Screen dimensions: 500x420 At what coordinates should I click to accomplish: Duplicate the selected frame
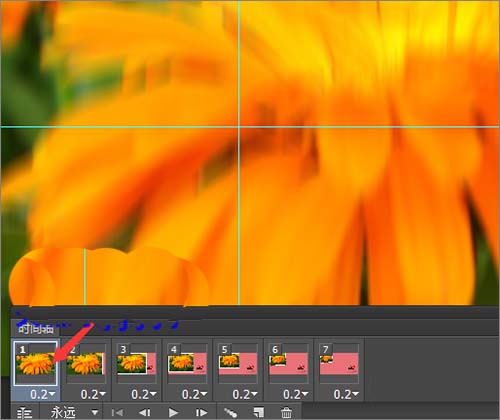click(x=258, y=413)
